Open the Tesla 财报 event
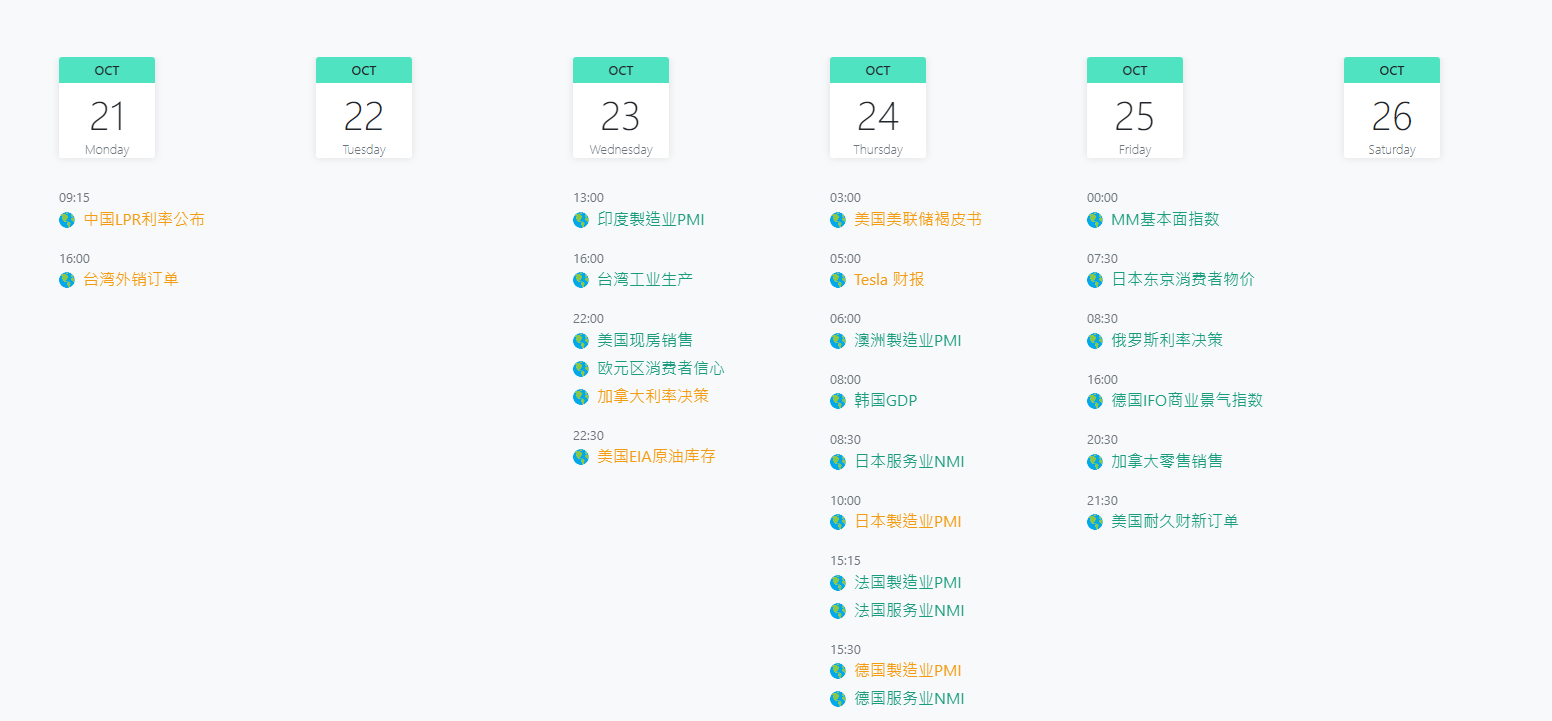This screenshot has height=721, width=1552. 889,279
